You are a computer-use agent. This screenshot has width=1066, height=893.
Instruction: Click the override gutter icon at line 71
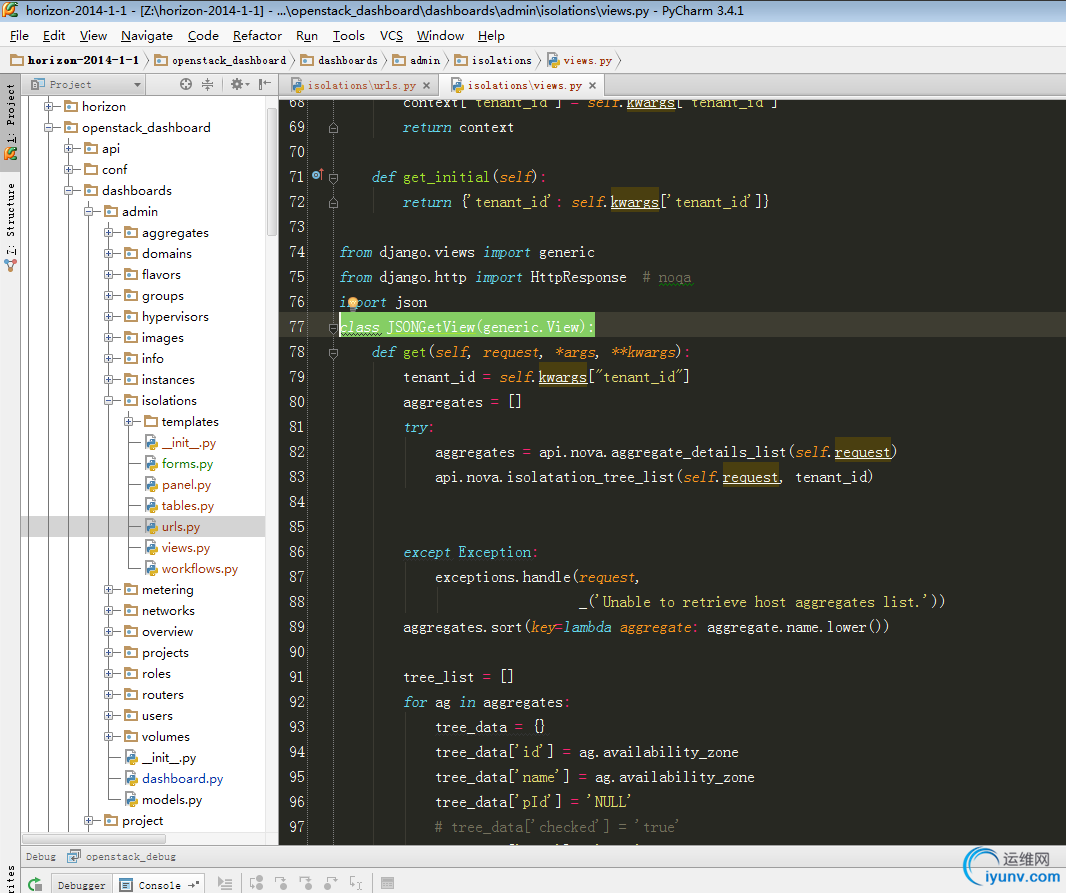[x=317, y=176]
